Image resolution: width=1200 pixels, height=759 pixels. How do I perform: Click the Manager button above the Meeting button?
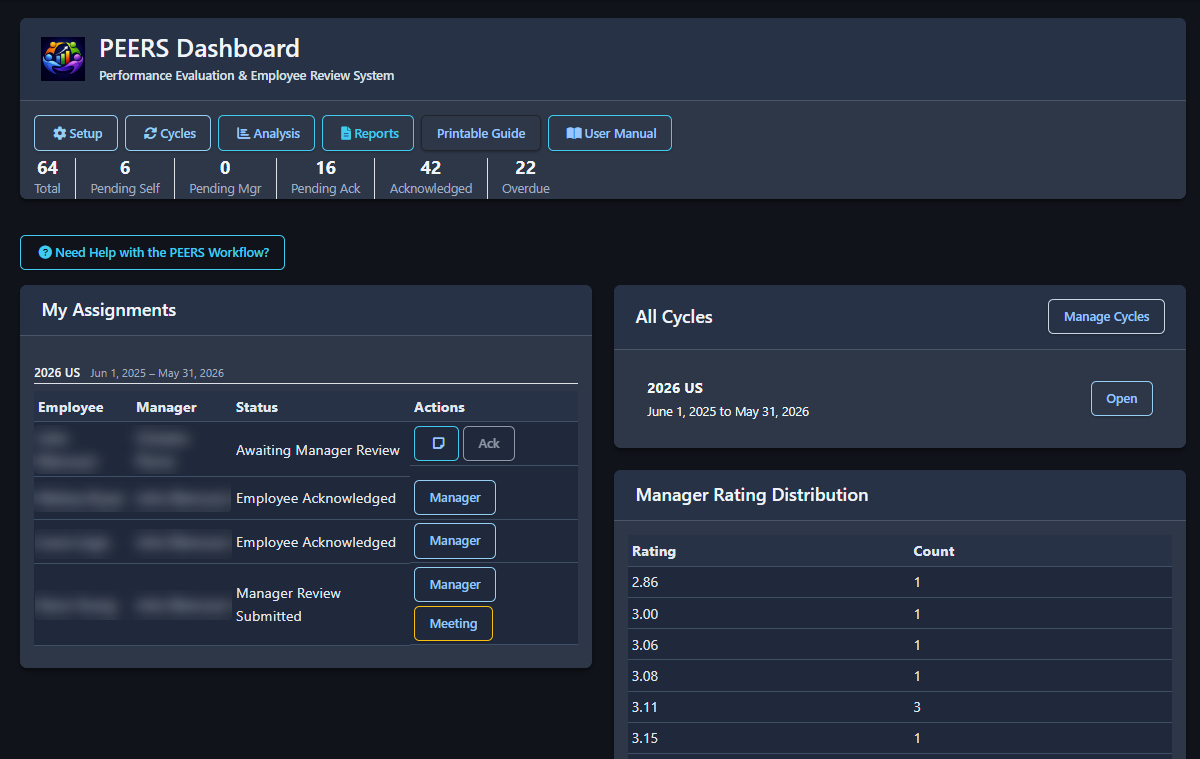455,584
